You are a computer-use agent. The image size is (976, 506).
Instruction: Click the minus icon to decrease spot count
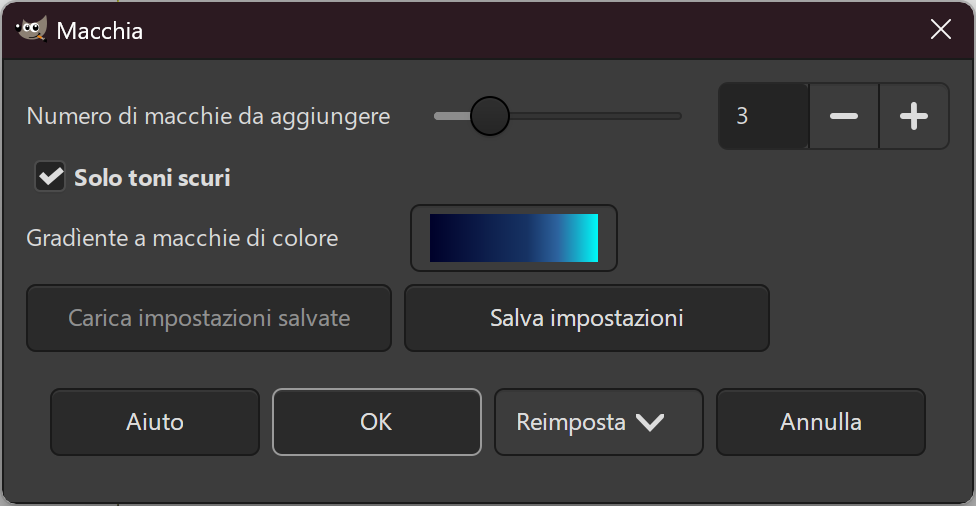pos(843,117)
